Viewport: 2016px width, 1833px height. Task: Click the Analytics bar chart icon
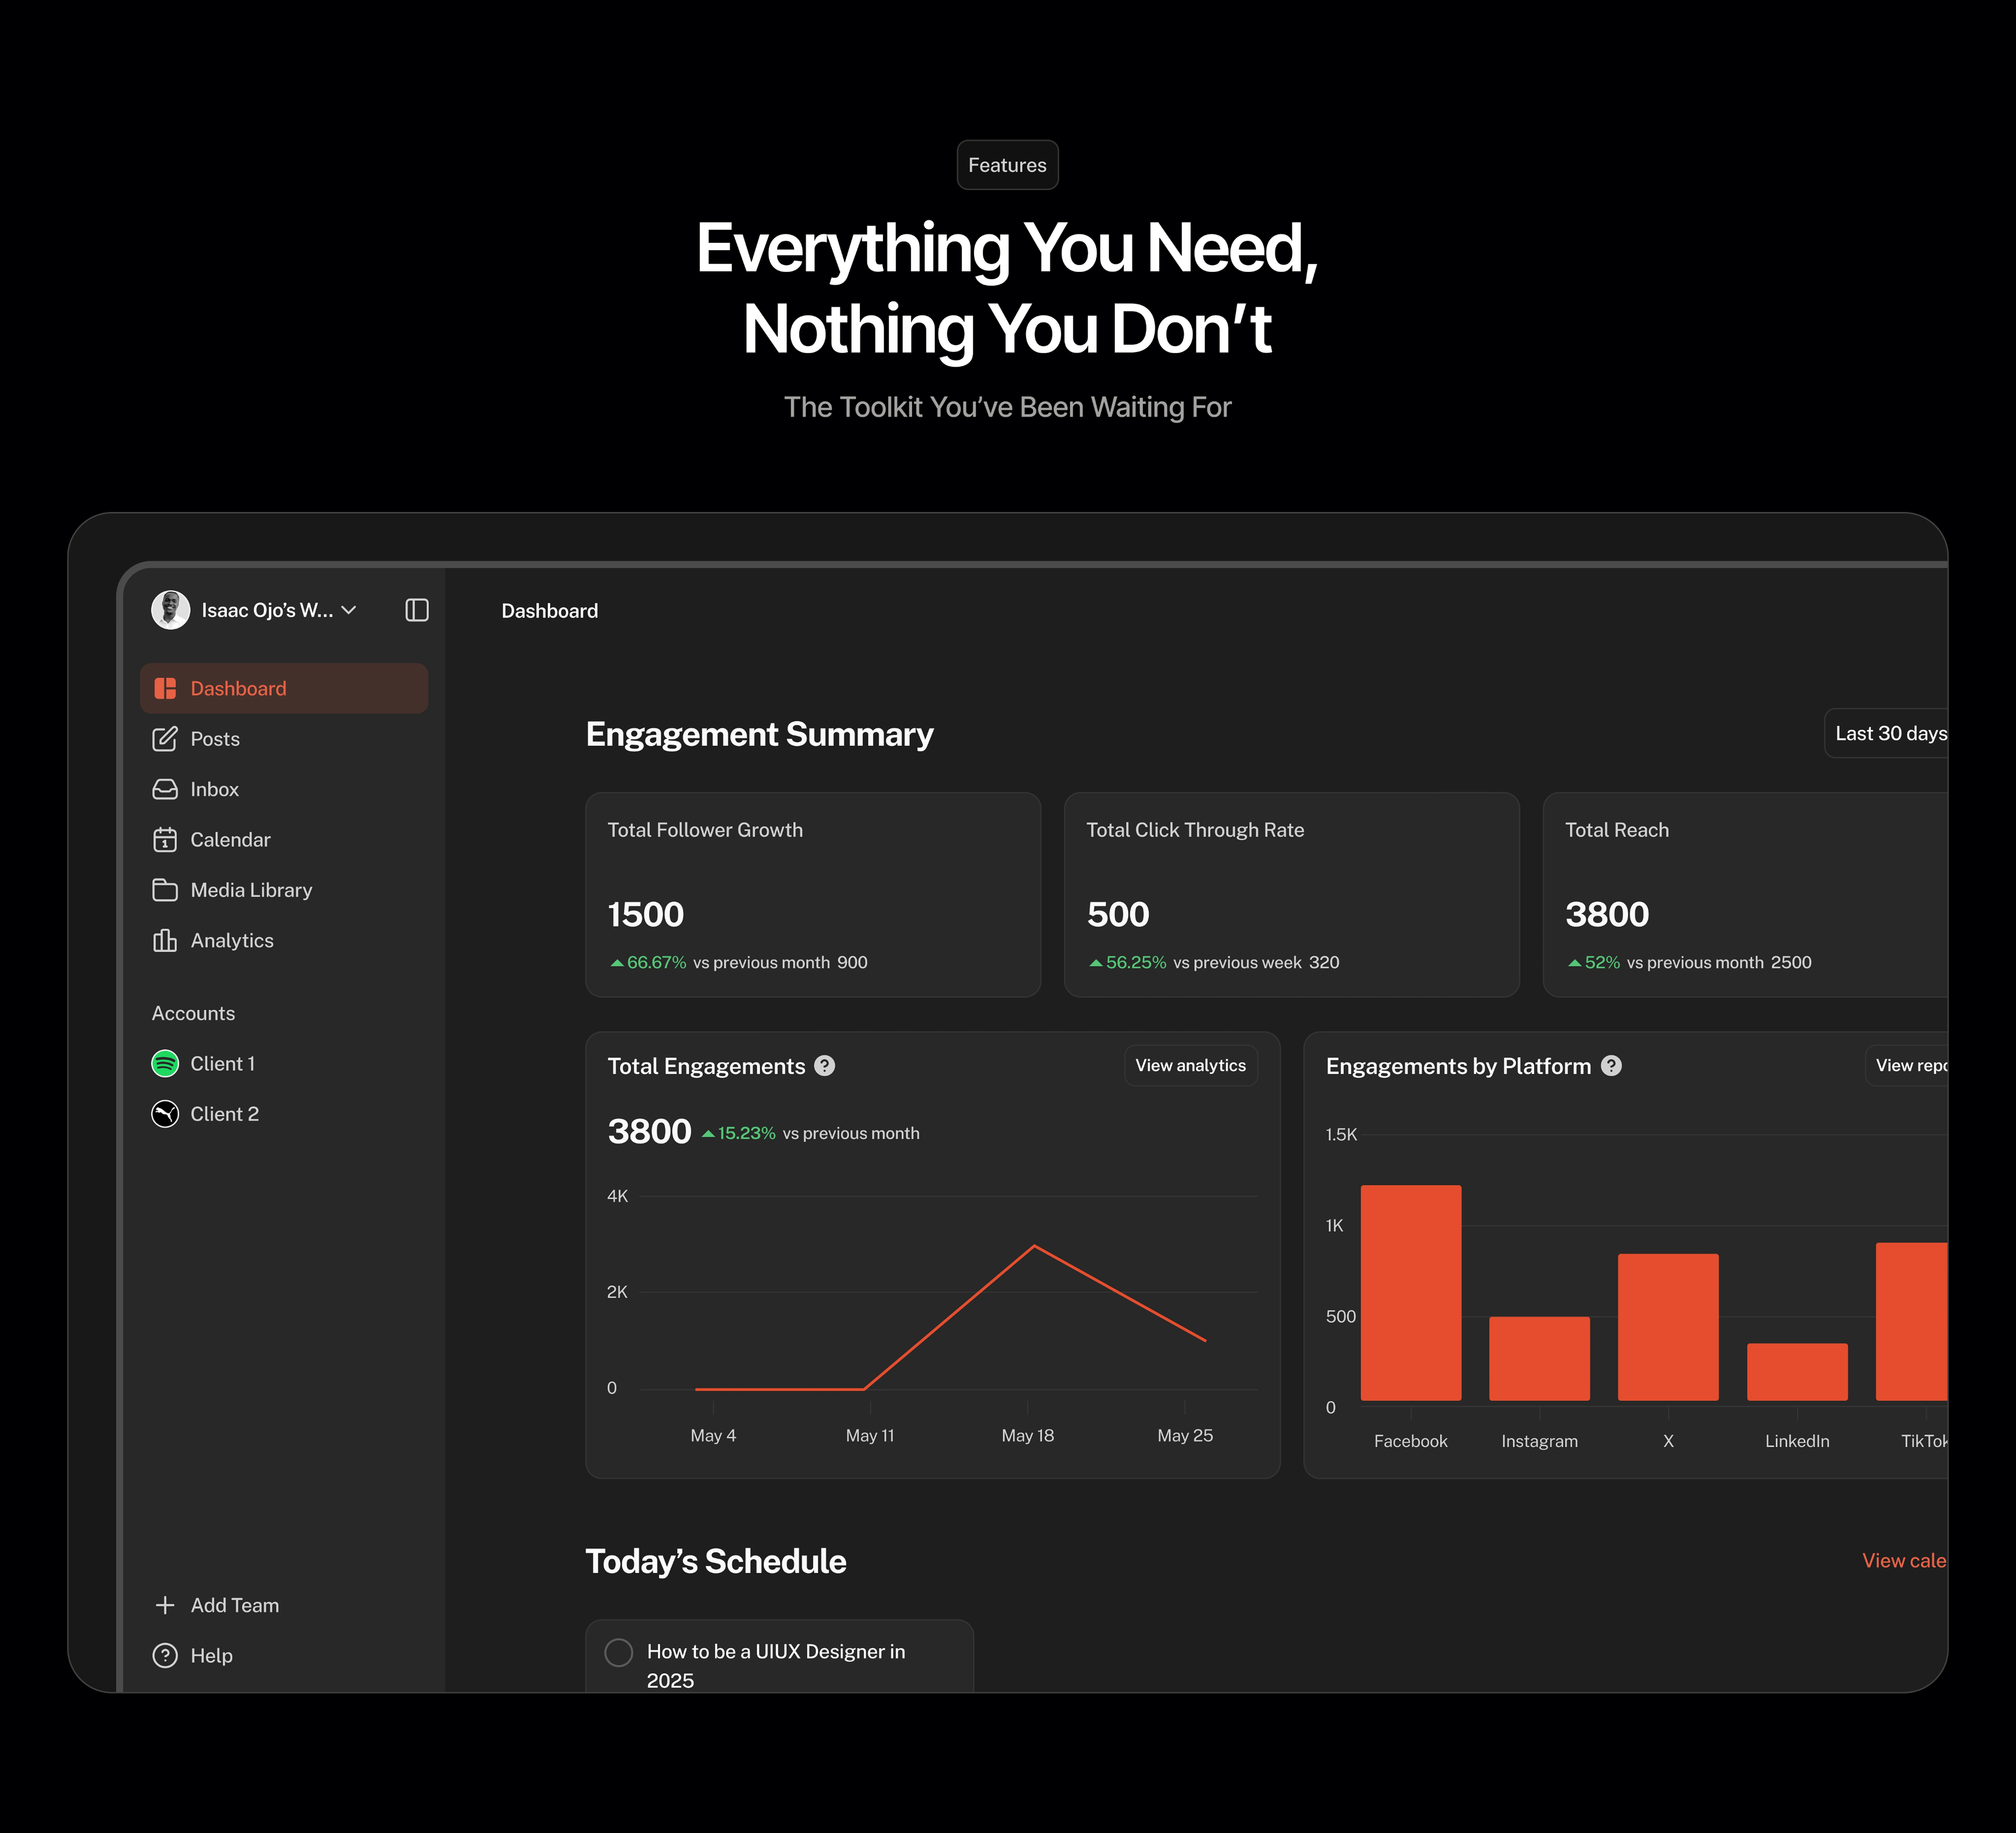[x=165, y=940]
